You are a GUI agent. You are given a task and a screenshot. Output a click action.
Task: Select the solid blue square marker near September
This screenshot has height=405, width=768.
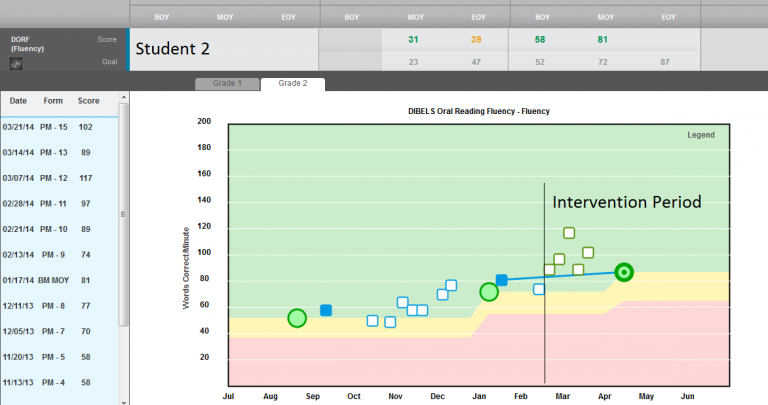click(x=326, y=310)
